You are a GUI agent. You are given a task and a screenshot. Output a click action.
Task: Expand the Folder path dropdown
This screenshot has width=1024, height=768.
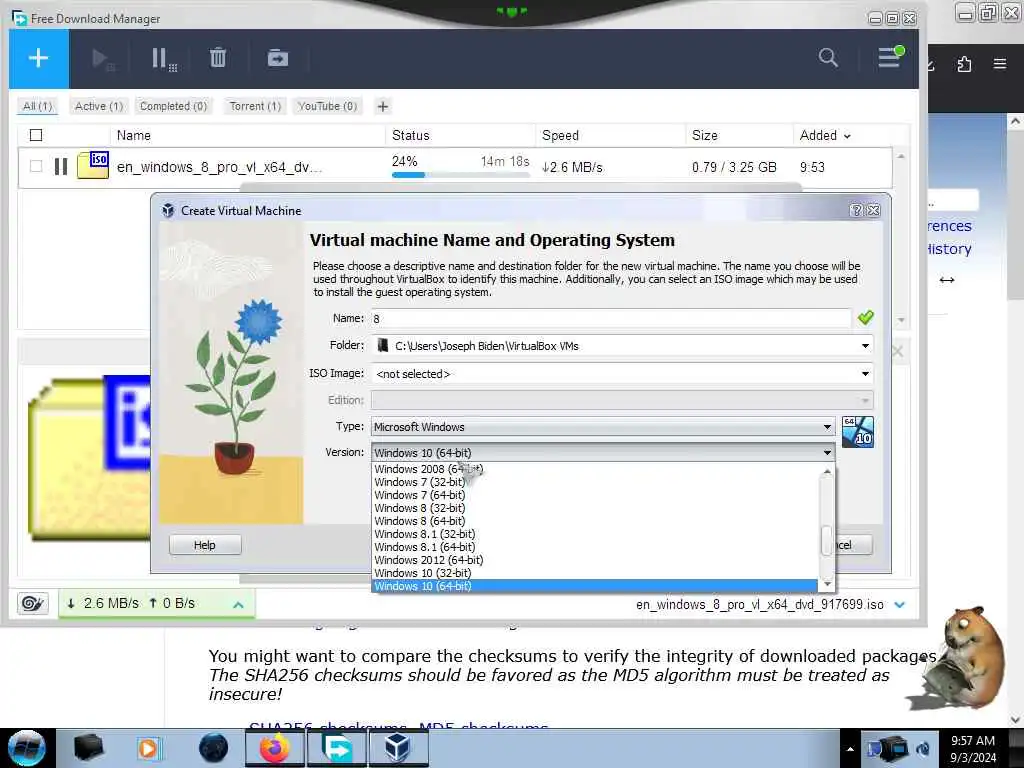pyautogui.click(x=865, y=345)
